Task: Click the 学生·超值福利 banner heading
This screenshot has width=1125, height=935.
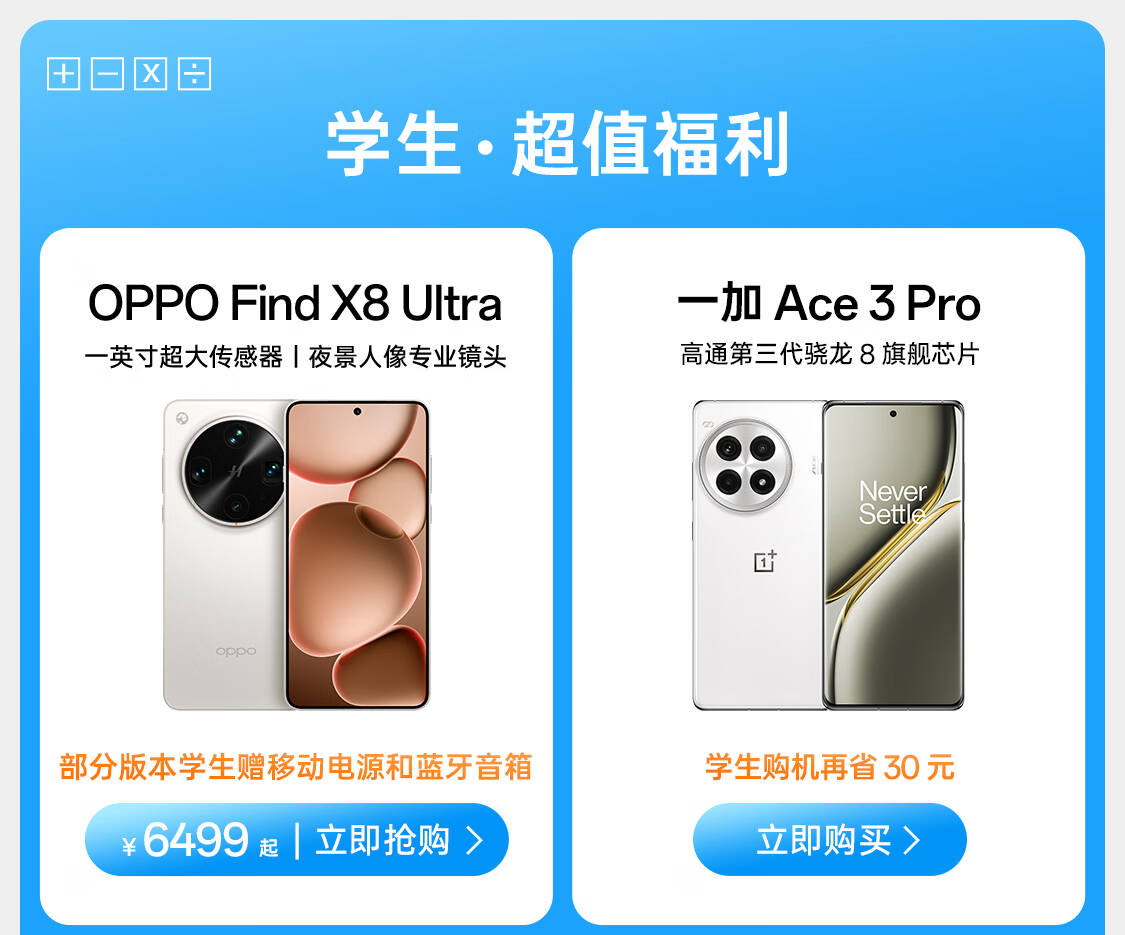Action: [x=558, y=144]
